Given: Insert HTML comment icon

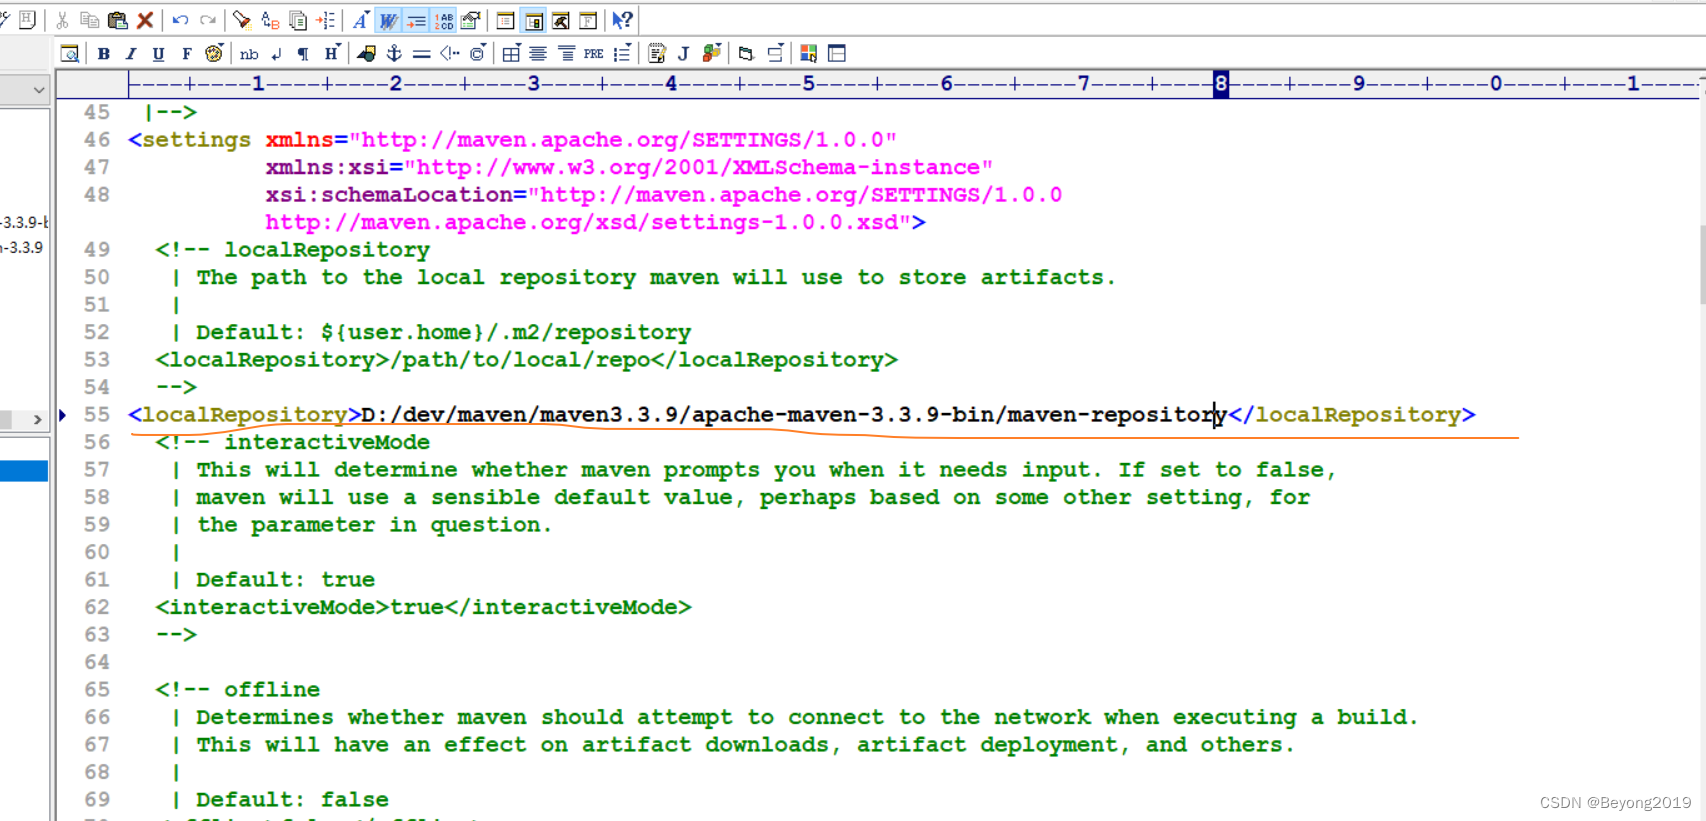Looking at the screenshot, I should (450, 53).
